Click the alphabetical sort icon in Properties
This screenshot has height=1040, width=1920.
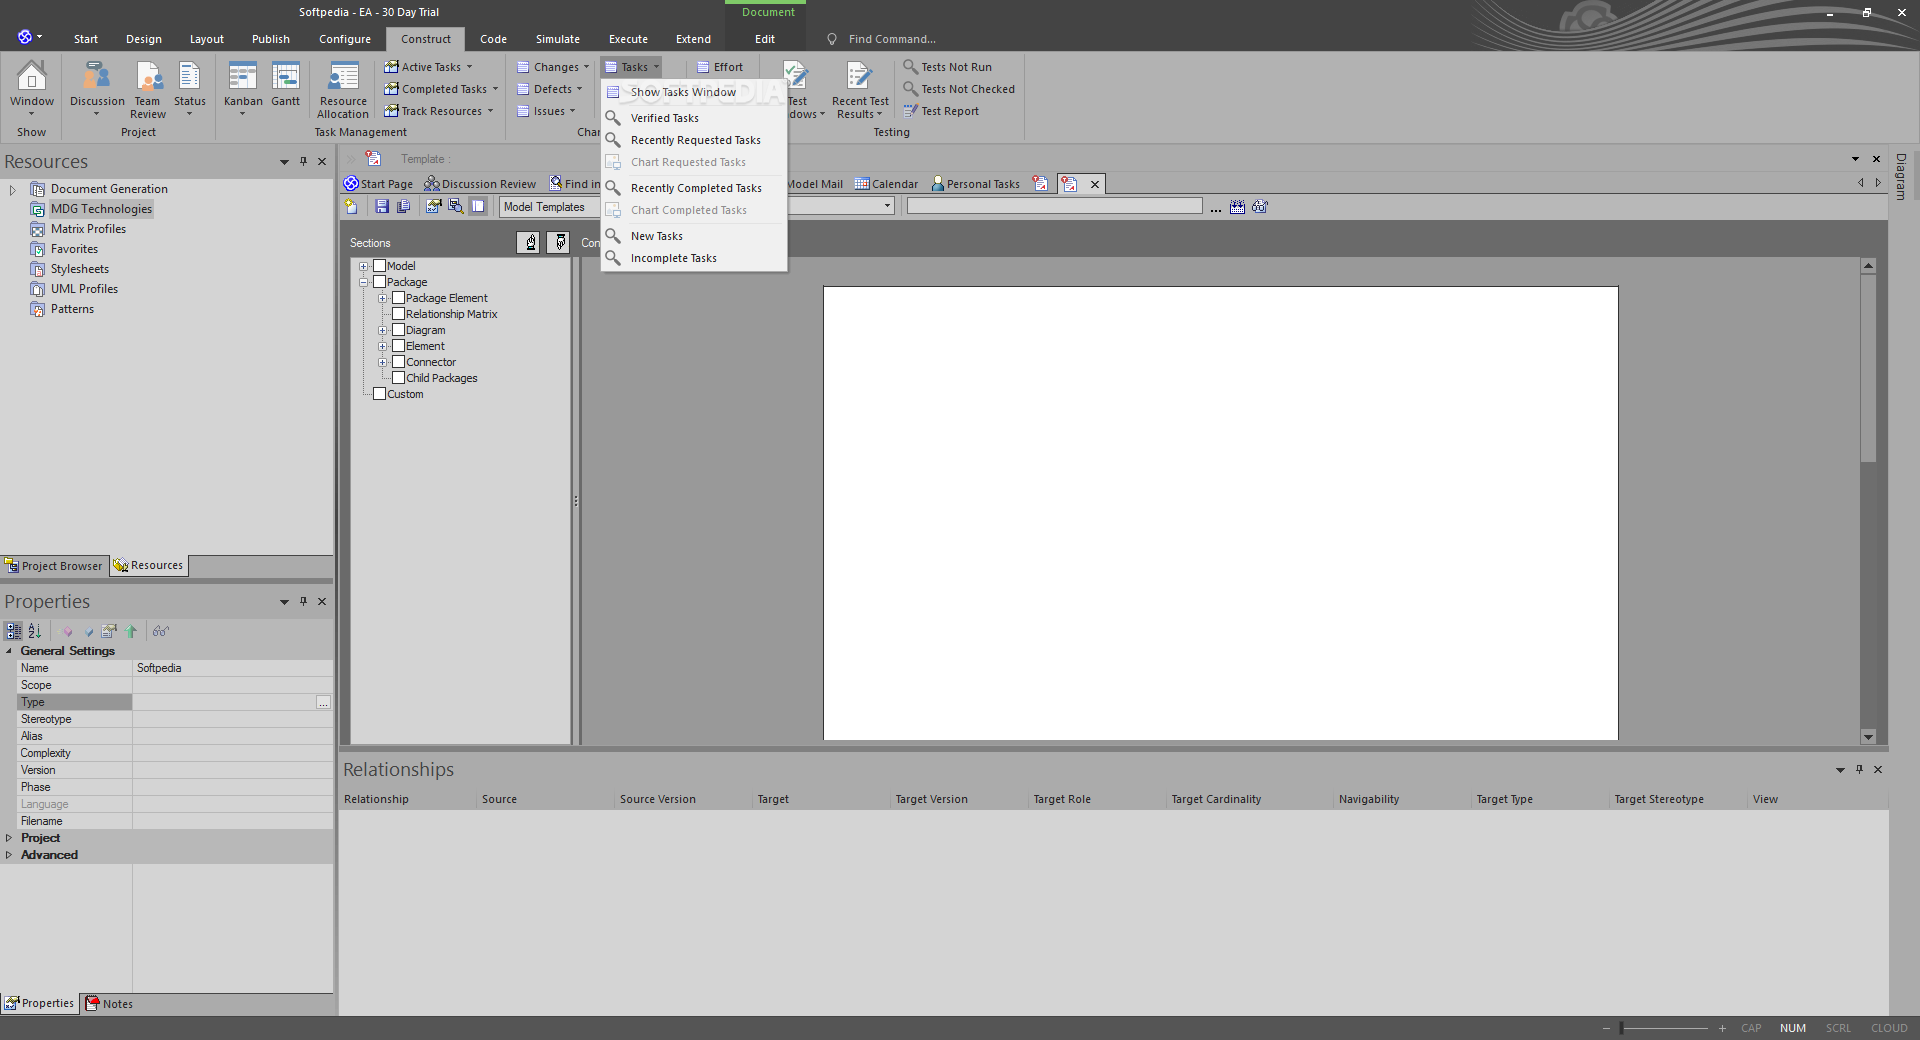pos(35,631)
